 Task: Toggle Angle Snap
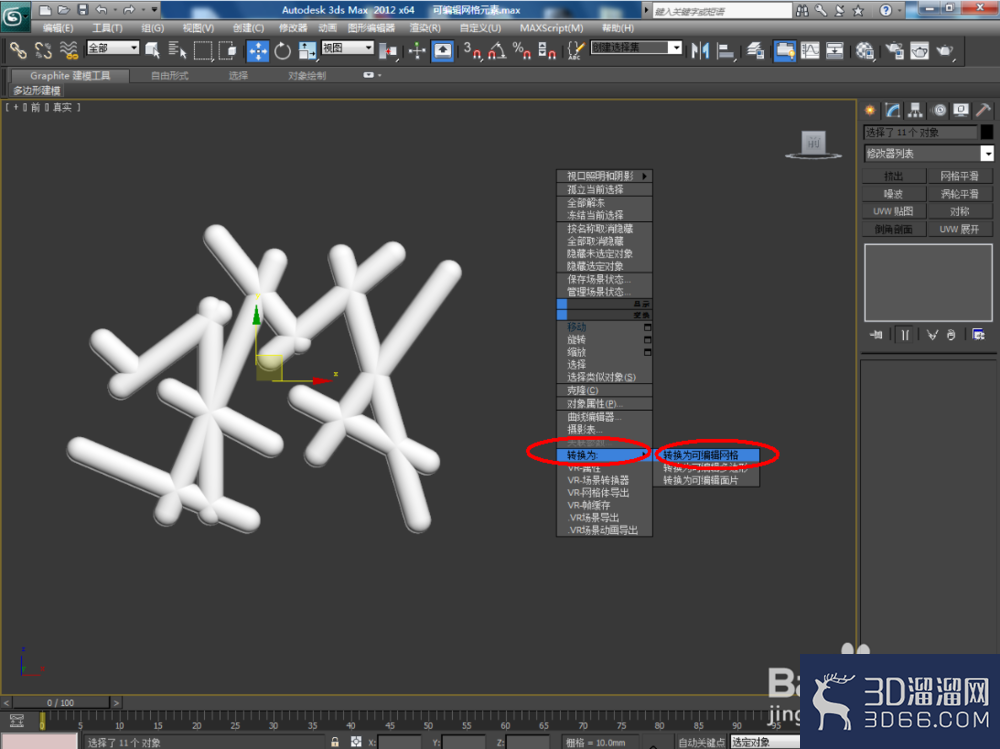coord(497,50)
